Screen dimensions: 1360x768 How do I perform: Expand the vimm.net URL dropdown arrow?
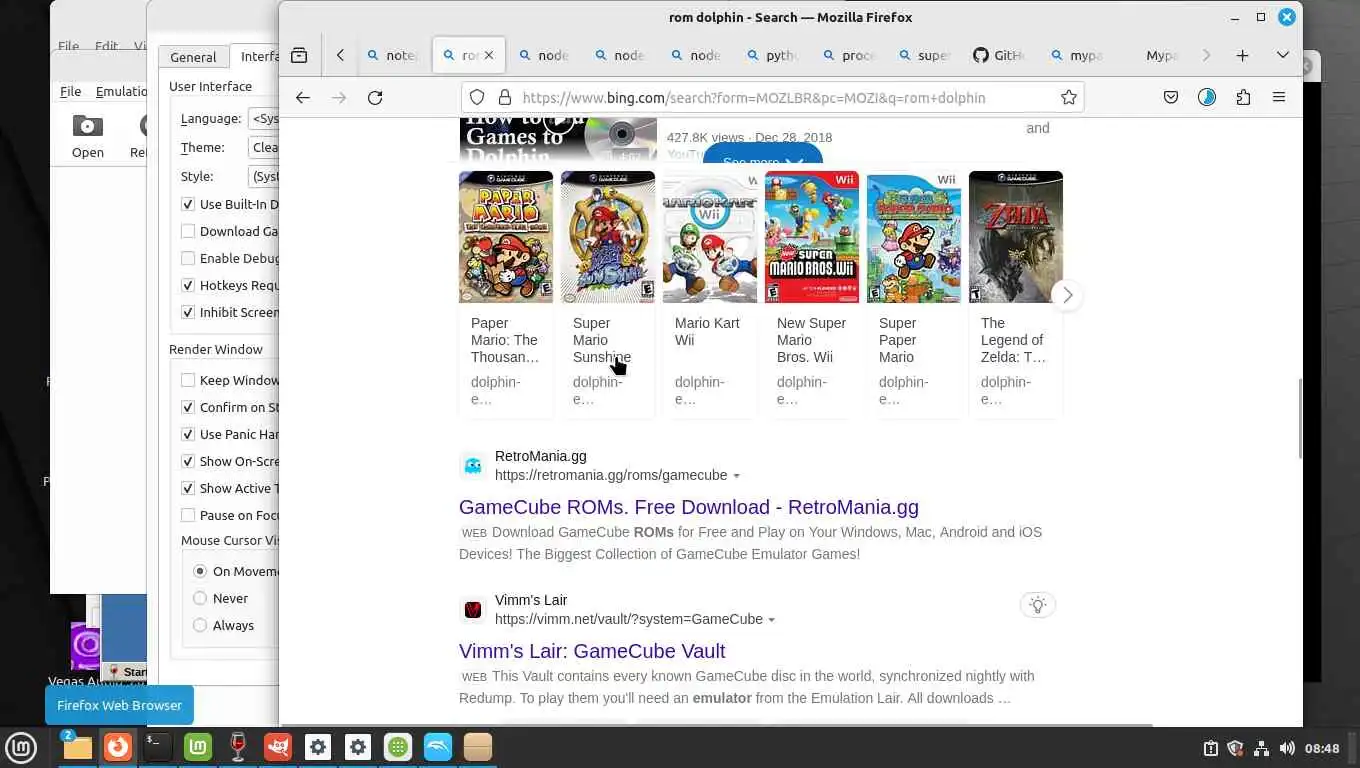(772, 620)
